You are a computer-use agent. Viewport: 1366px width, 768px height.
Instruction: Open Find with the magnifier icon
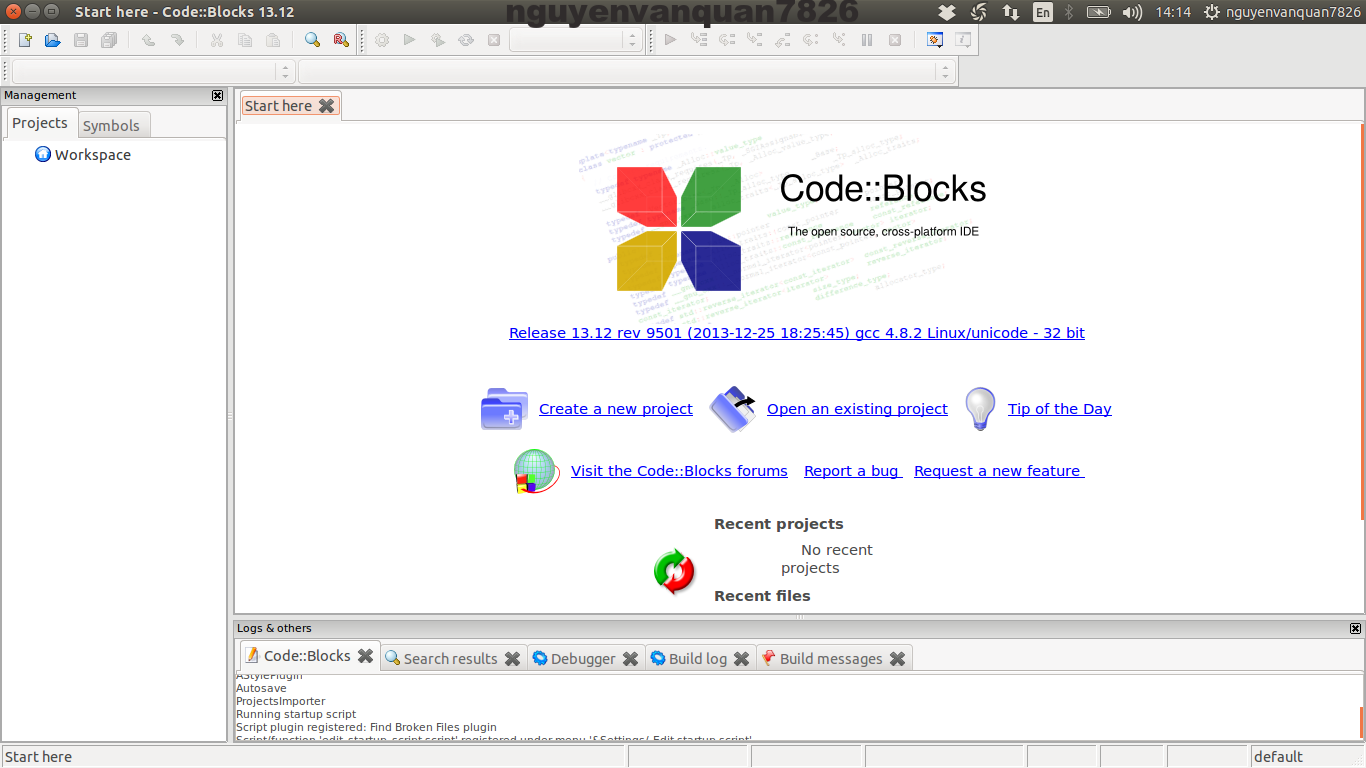[x=313, y=40]
